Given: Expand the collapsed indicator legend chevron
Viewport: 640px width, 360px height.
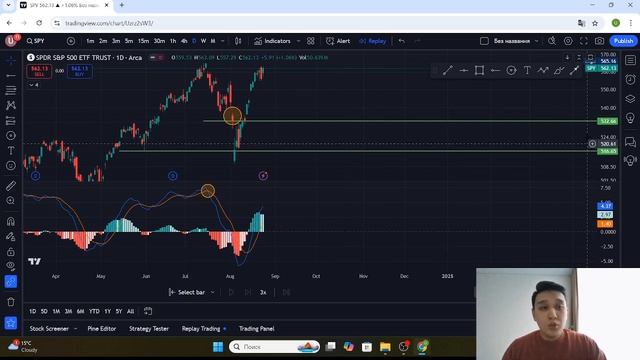Looking at the screenshot, I should [33, 85].
